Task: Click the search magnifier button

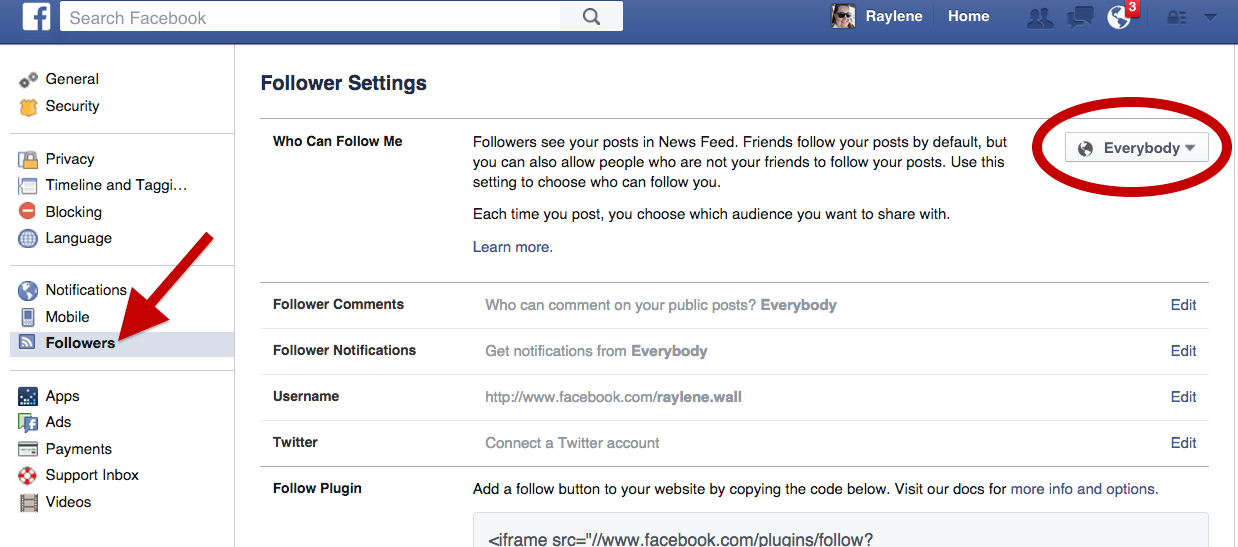Action: [591, 17]
